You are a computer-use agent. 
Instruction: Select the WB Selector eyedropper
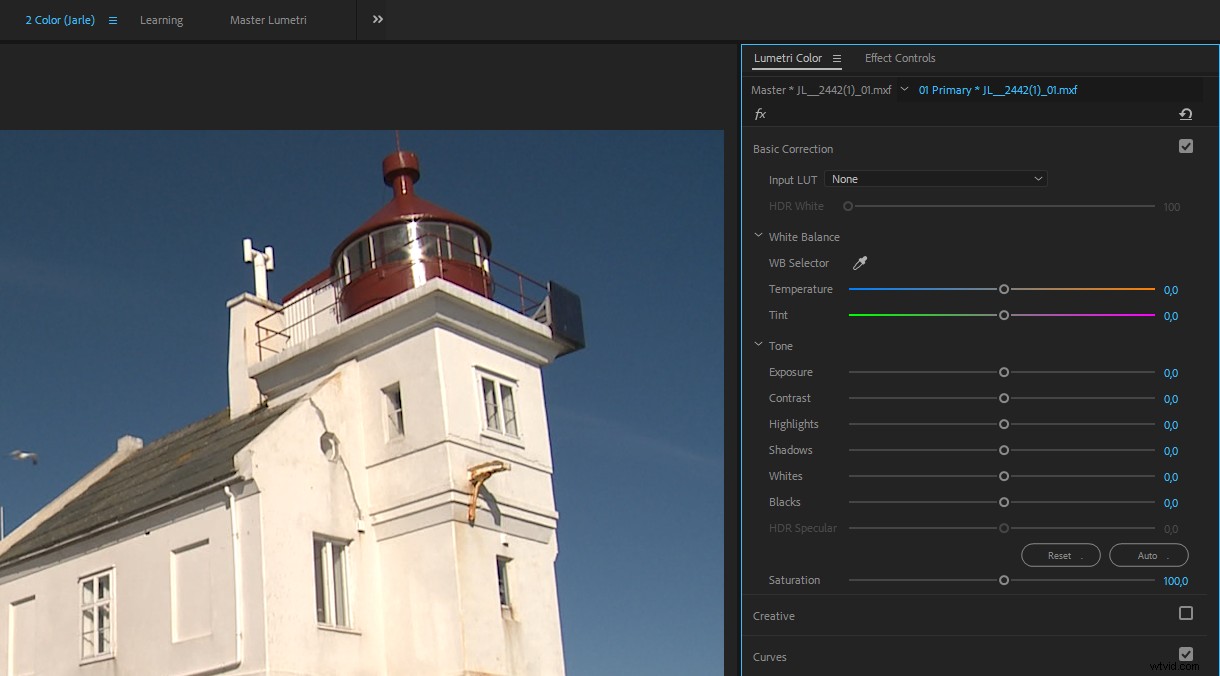[x=859, y=263]
